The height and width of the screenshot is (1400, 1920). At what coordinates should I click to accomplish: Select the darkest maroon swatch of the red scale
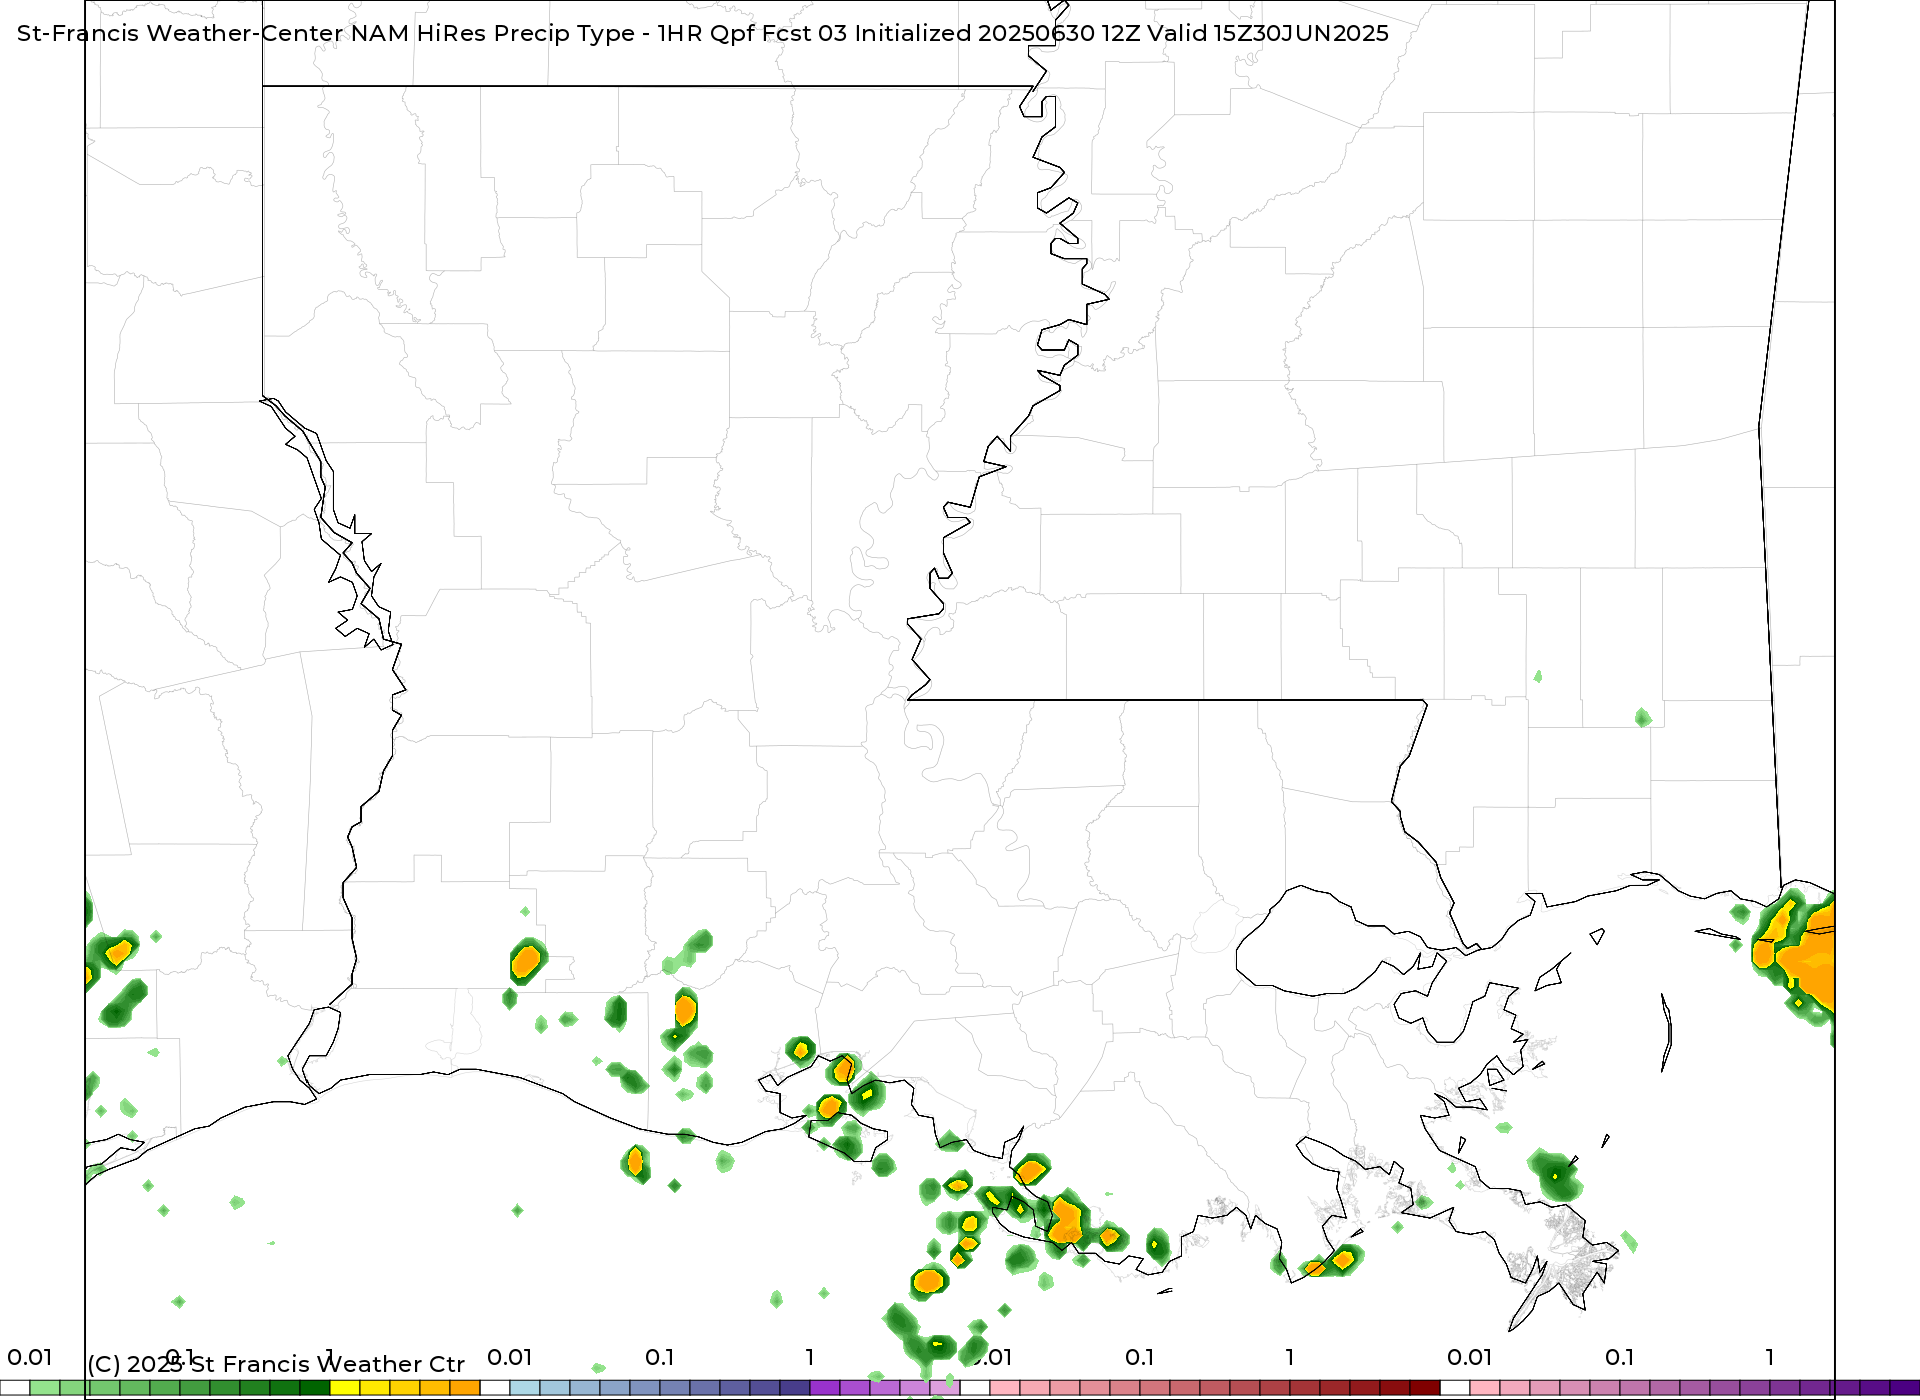1425,1388
